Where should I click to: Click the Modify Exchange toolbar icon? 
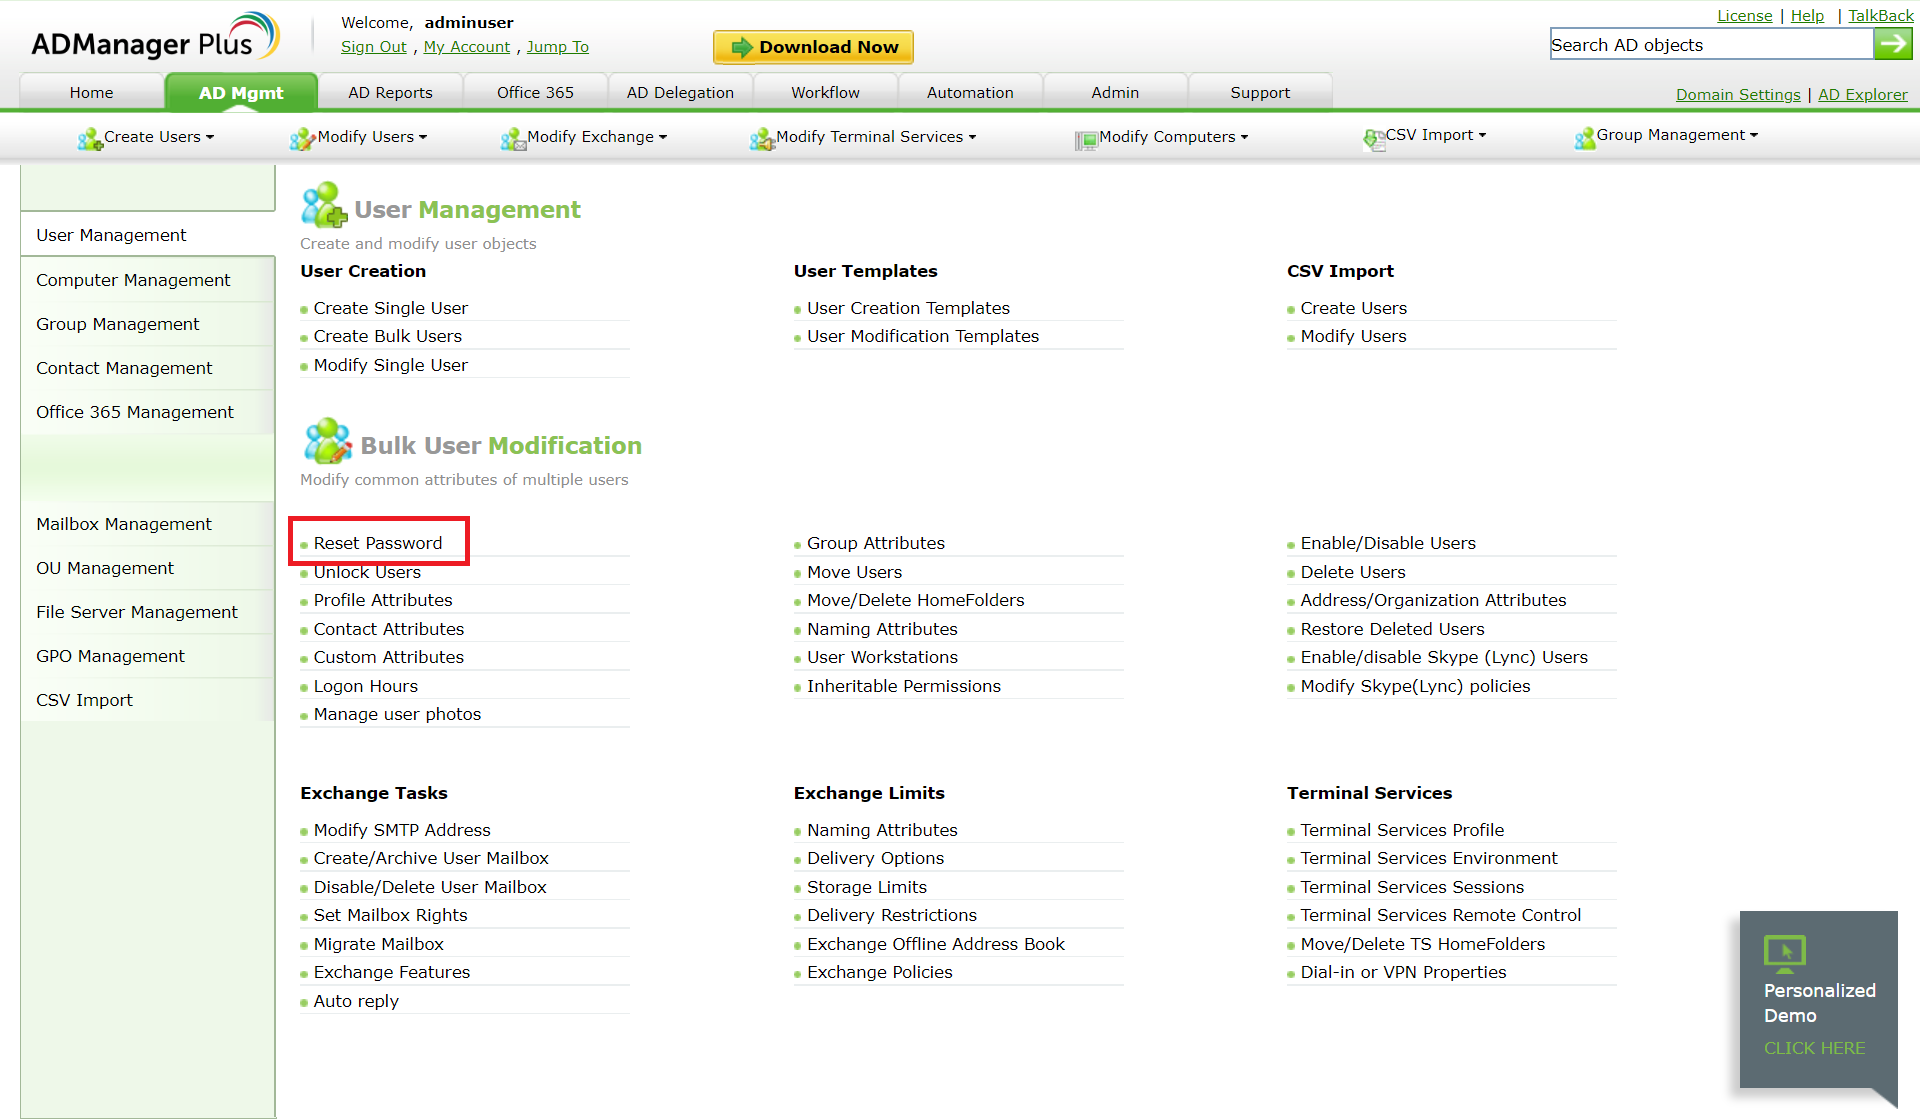coord(513,138)
